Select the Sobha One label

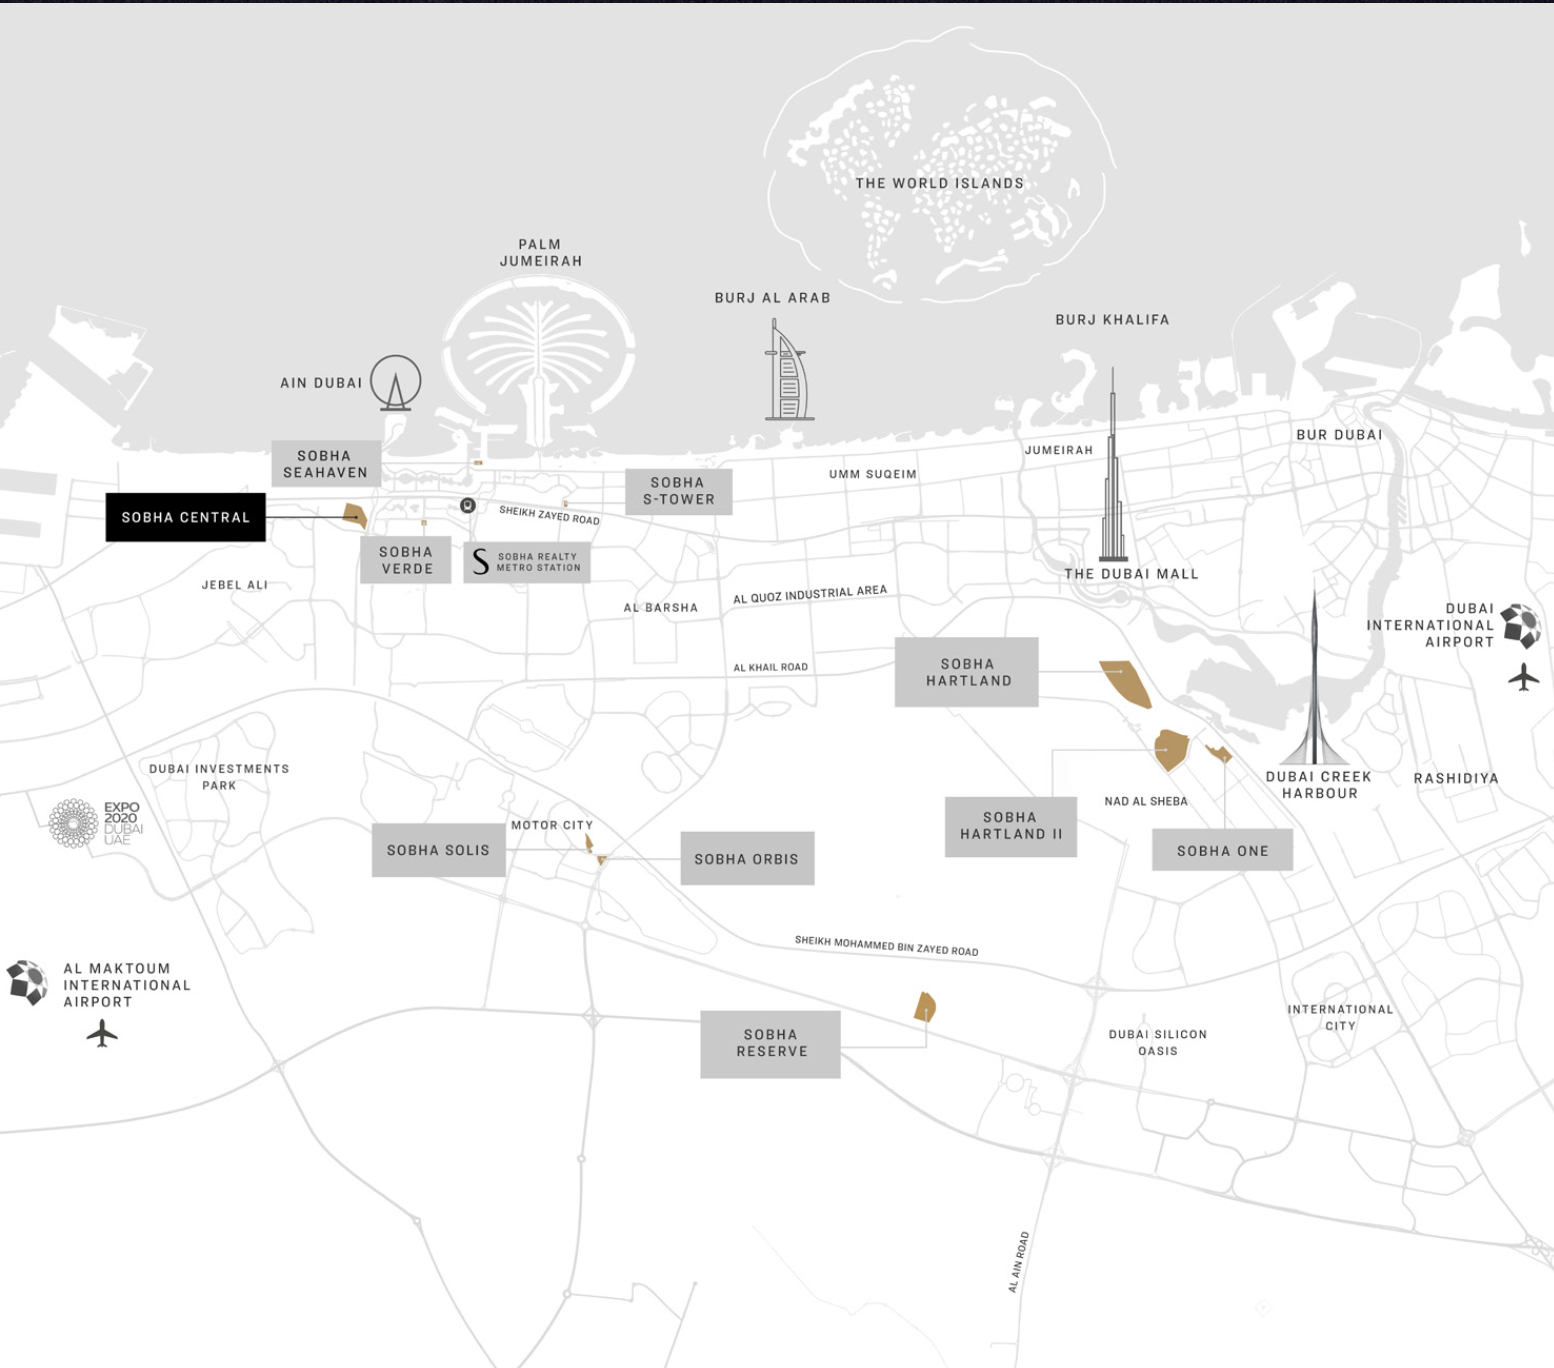(x=1222, y=851)
